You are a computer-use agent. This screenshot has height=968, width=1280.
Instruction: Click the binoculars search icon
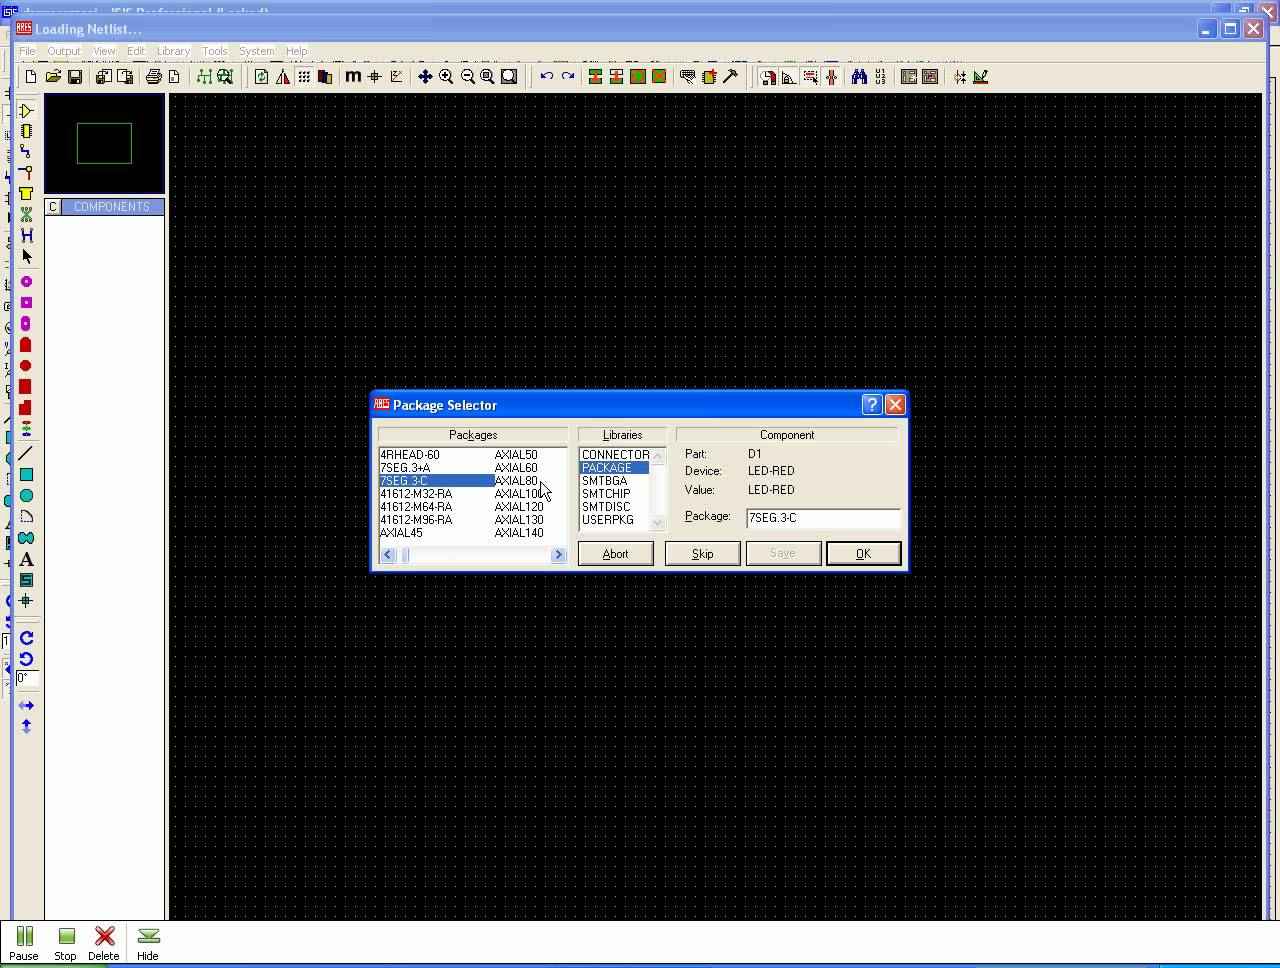point(859,77)
